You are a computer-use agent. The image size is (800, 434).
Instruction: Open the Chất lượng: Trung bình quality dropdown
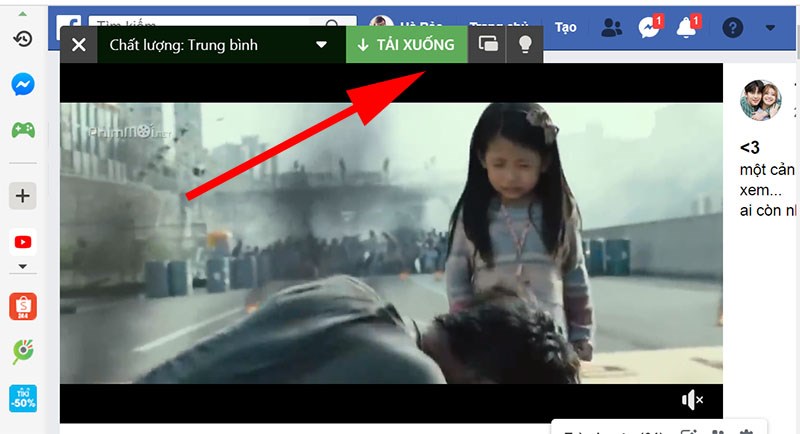point(221,45)
